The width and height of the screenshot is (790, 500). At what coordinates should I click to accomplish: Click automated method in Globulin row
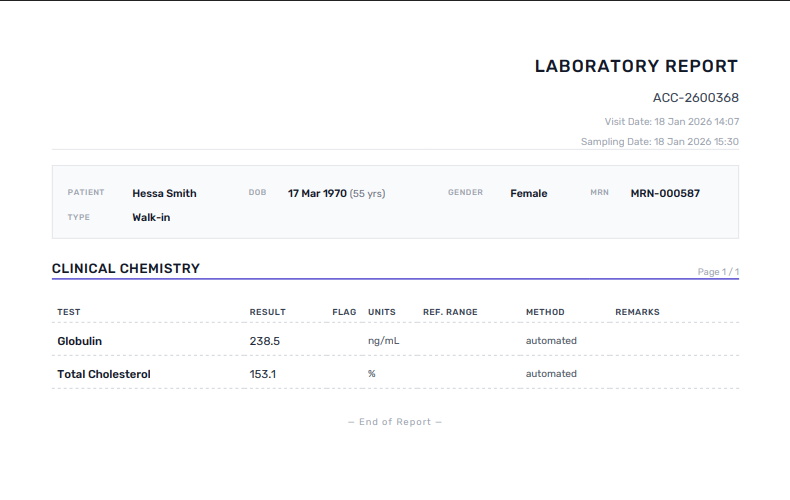[x=551, y=341]
